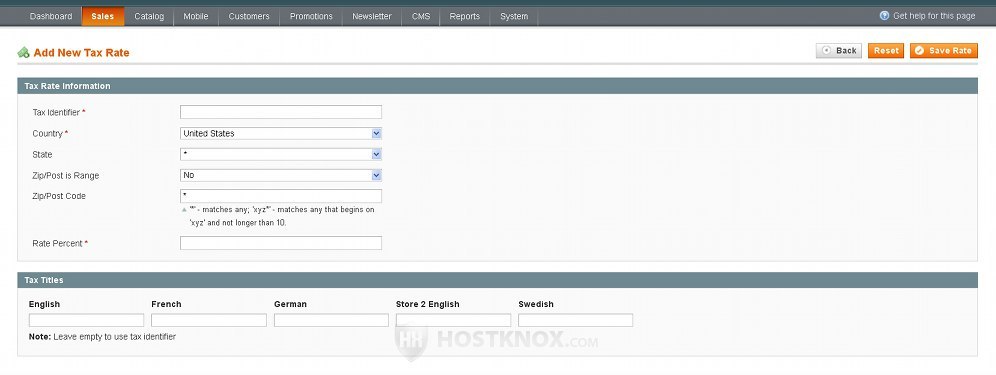Click Get help for this page link

(934, 16)
